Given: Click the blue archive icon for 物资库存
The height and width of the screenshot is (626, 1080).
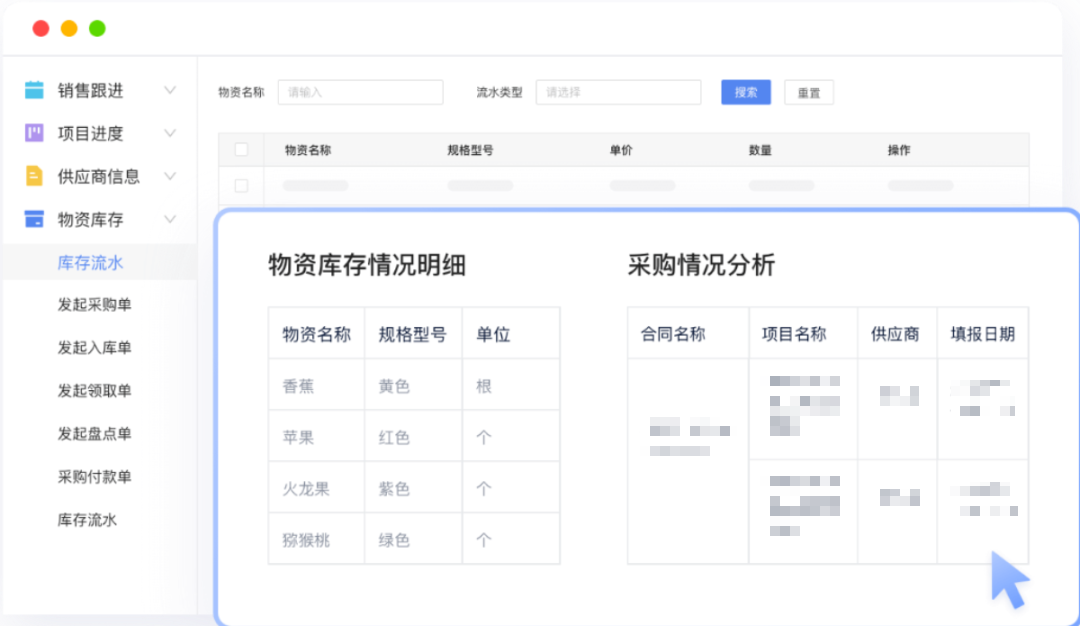Looking at the screenshot, I should pyautogui.click(x=34, y=219).
